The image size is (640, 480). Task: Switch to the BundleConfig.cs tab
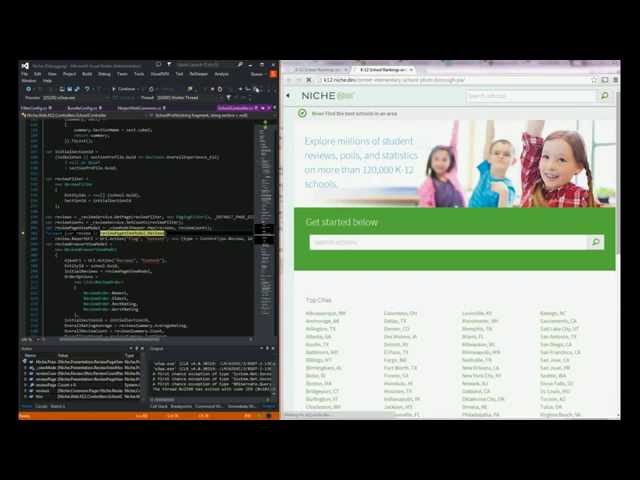[x=82, y=108]
